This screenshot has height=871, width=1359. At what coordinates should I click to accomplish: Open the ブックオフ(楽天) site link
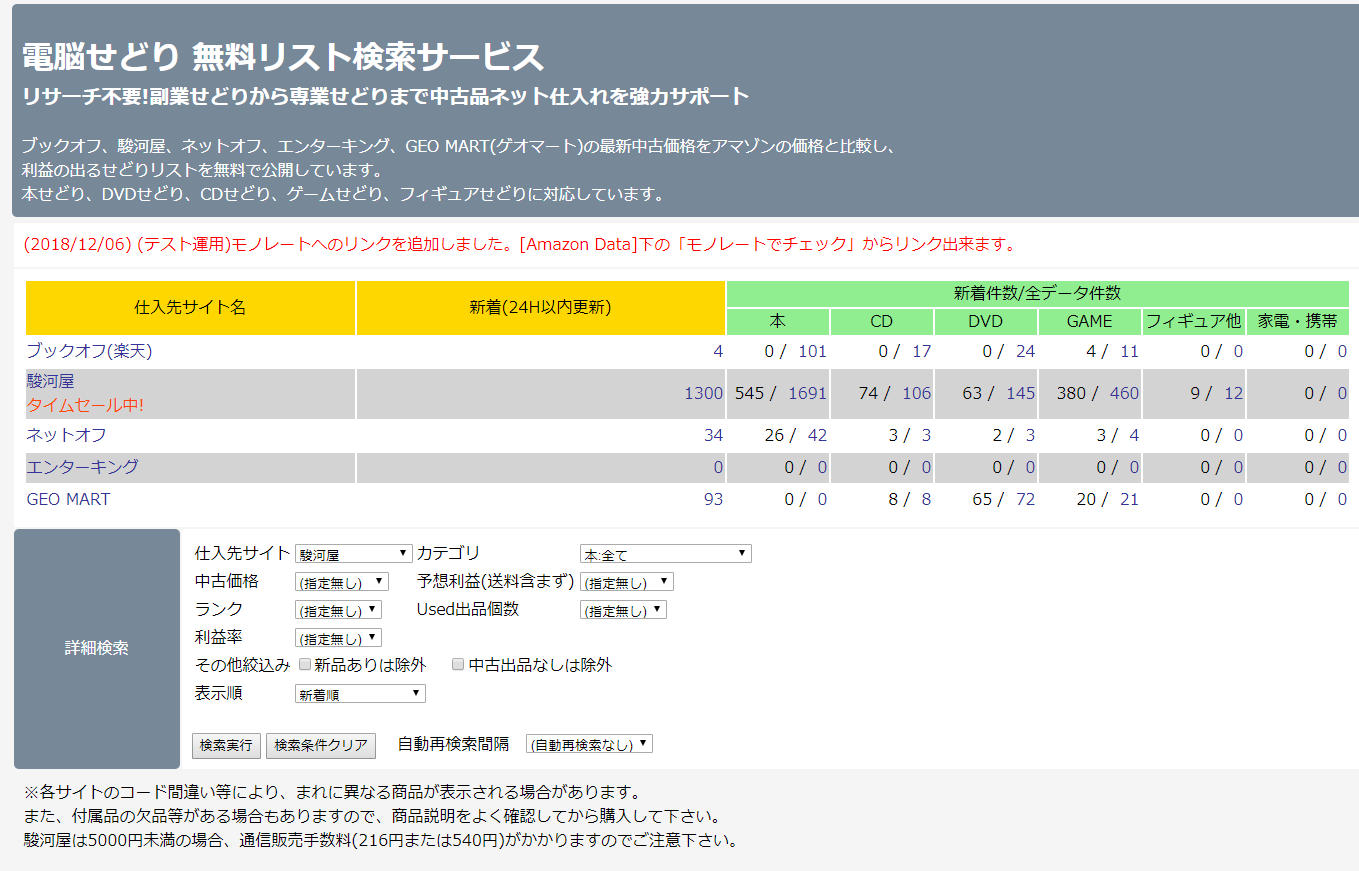click(x=89, y=351)
